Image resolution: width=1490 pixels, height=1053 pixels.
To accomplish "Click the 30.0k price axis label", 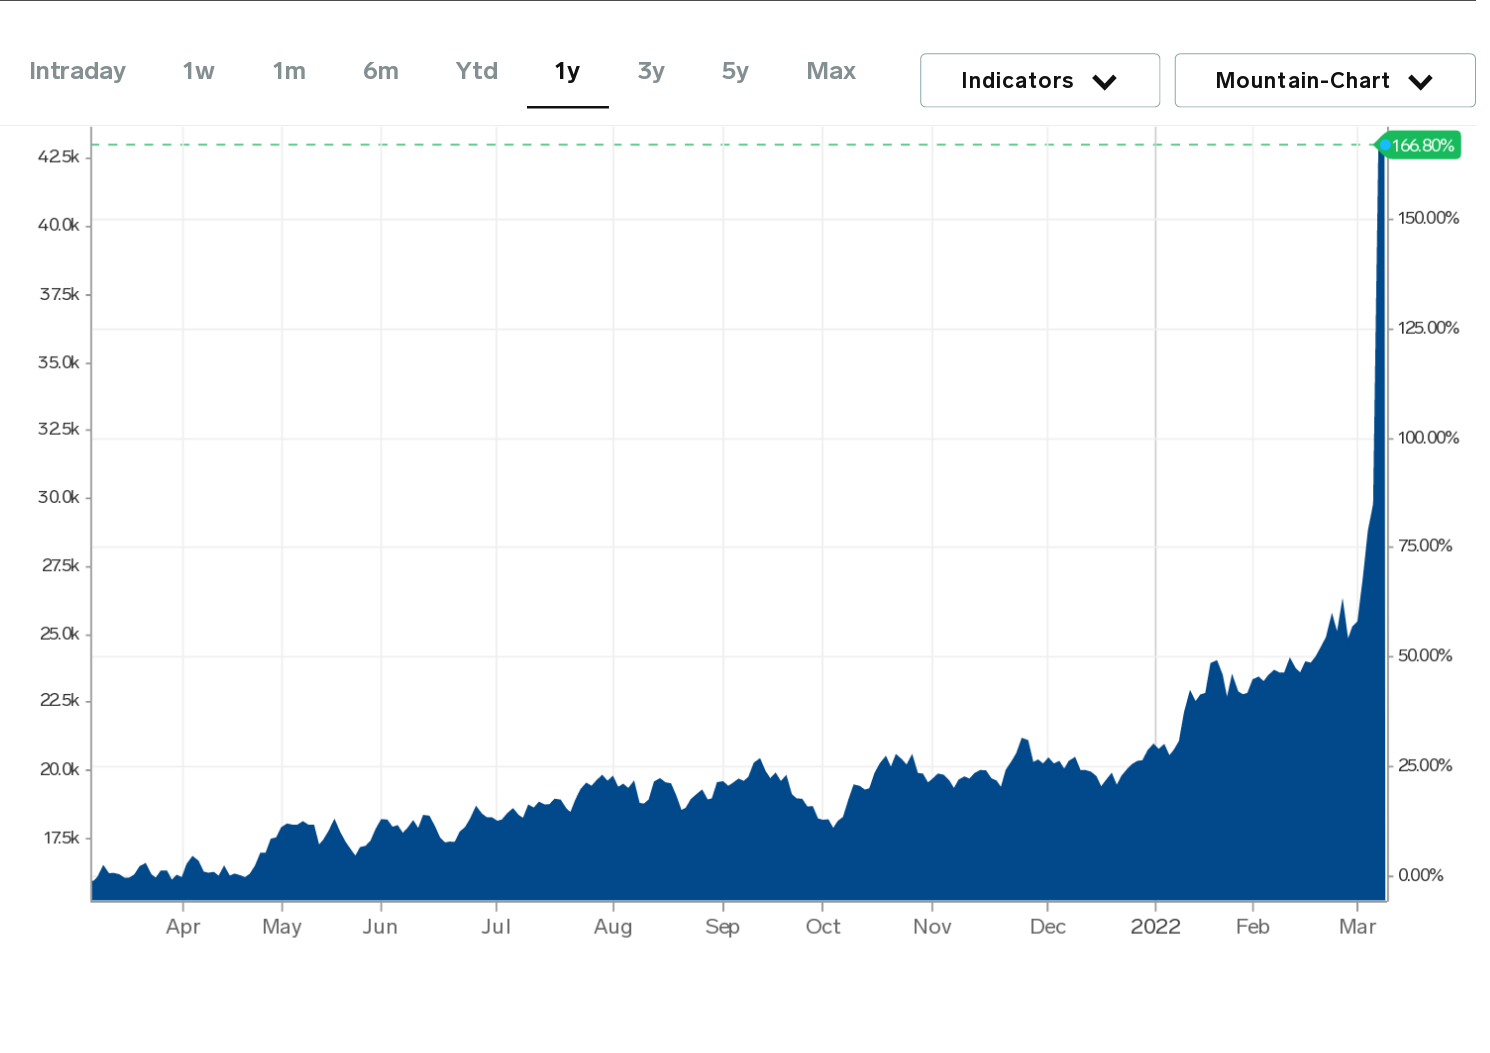I will (58, 497).
